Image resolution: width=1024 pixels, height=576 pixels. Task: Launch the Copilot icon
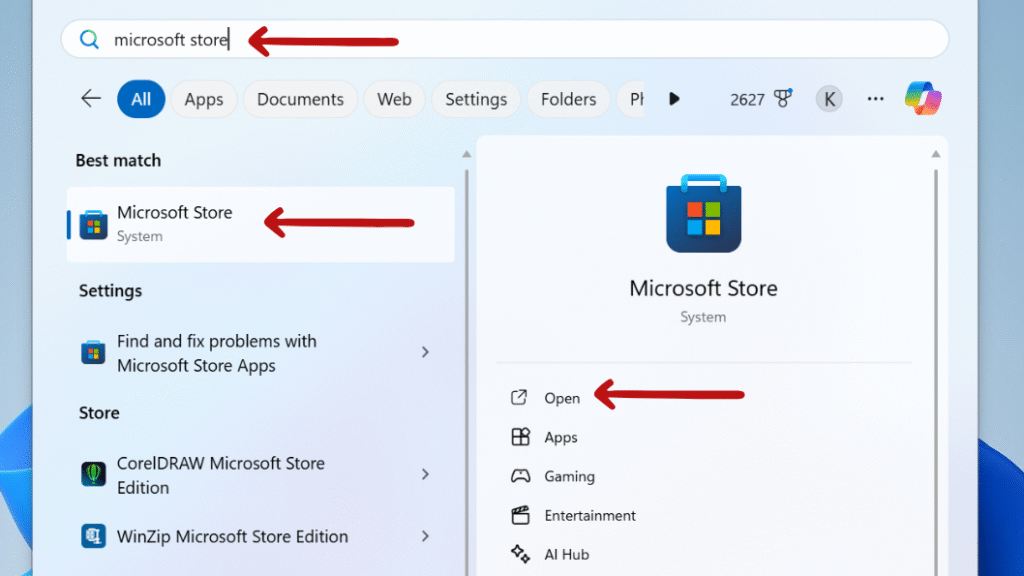[923, 99]
